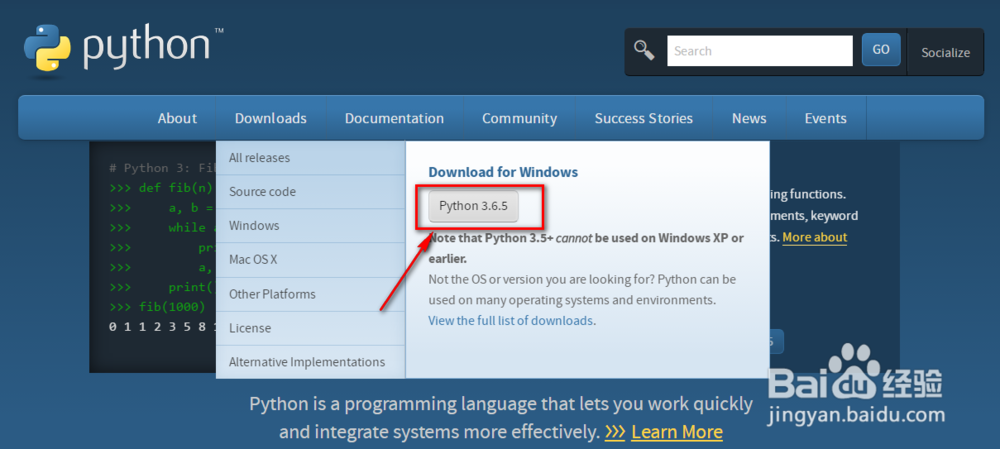Image resolution: width=1000 pixels, height=449 pixels.
Task: Open the Events menu
Action: click(825, 118)
